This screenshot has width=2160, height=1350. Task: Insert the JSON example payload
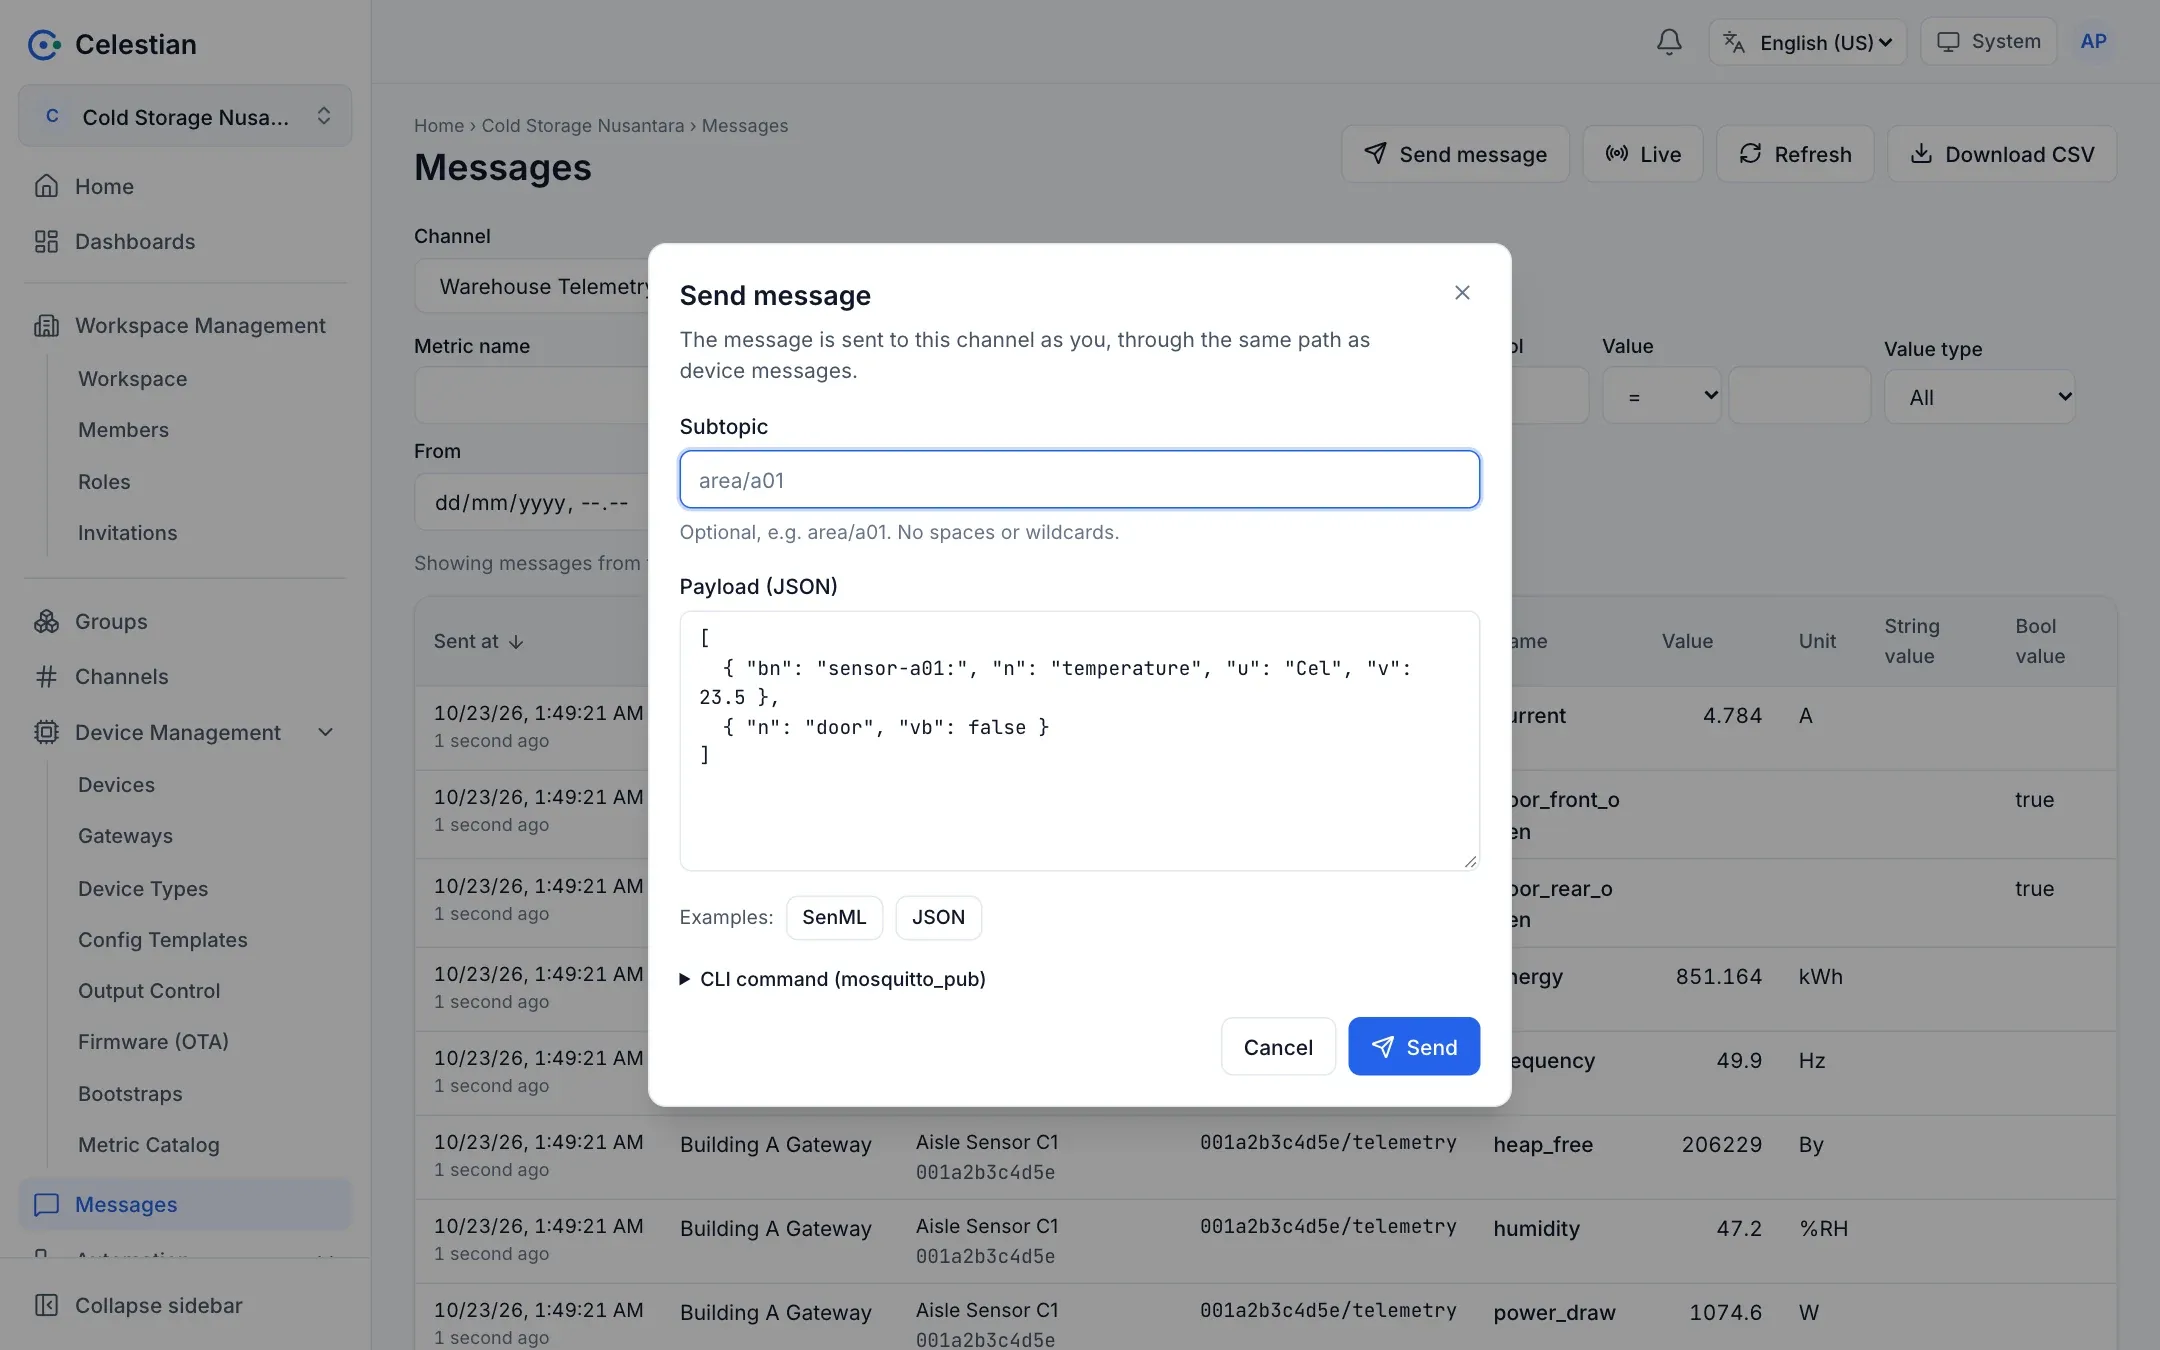[938, 917]
